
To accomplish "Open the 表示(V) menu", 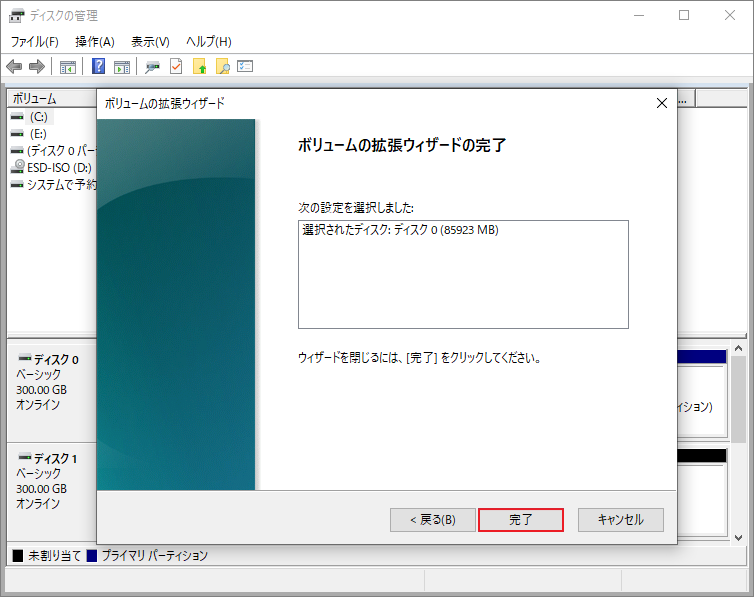I will (151, 42).
